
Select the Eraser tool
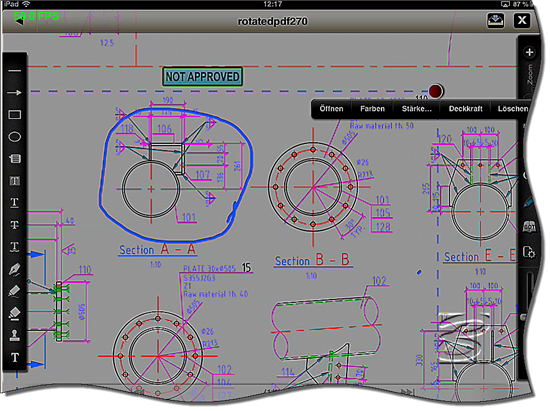pyautogui.click(x=14, y=314)
